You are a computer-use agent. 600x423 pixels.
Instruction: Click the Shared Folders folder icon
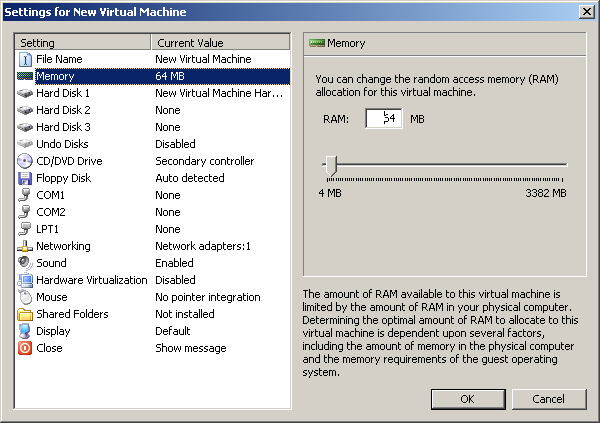[x=25, y=314]
